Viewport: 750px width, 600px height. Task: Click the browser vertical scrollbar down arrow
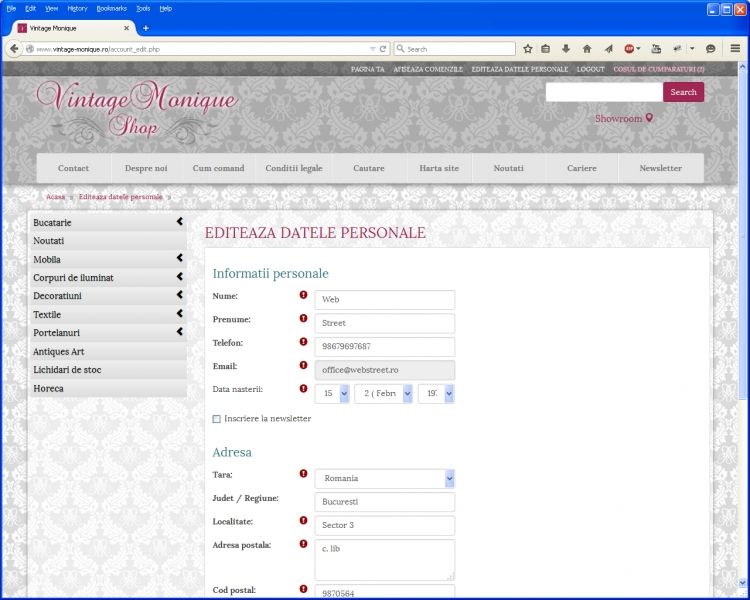(742, 582)
